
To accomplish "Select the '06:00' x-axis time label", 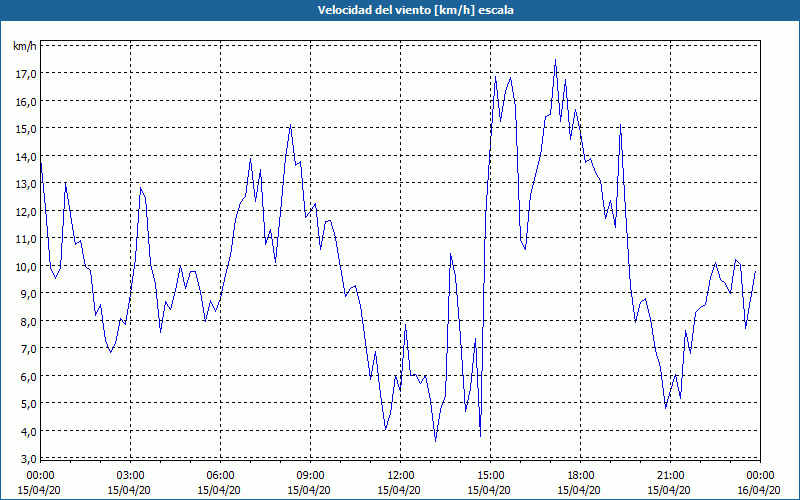I will pos(220,476).
